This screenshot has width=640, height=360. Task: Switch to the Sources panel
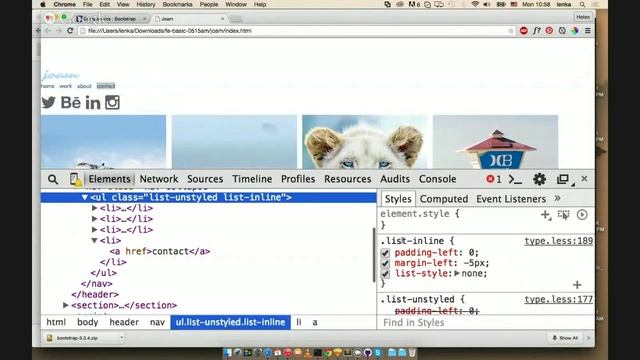205,179
